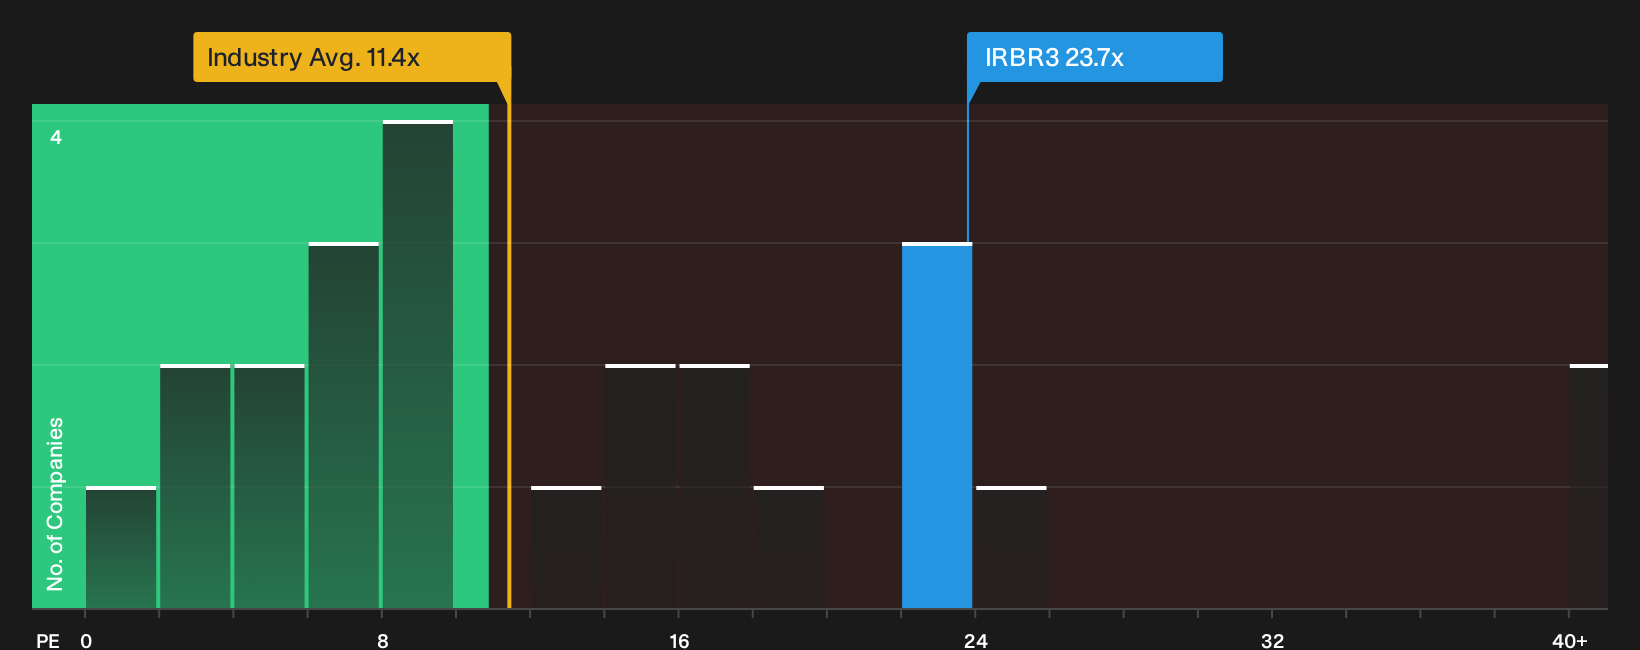The image size is (1640, 650).
Task: Click the x-axis label 8
Action: (383, 640)
